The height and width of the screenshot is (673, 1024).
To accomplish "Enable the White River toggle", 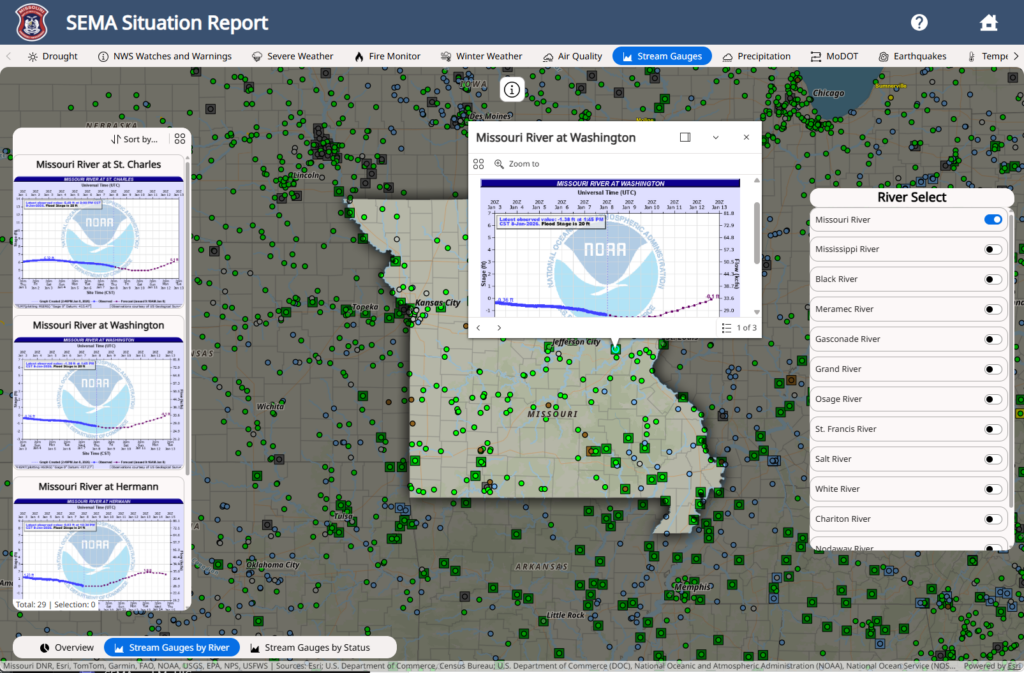I will coord(993,490).
